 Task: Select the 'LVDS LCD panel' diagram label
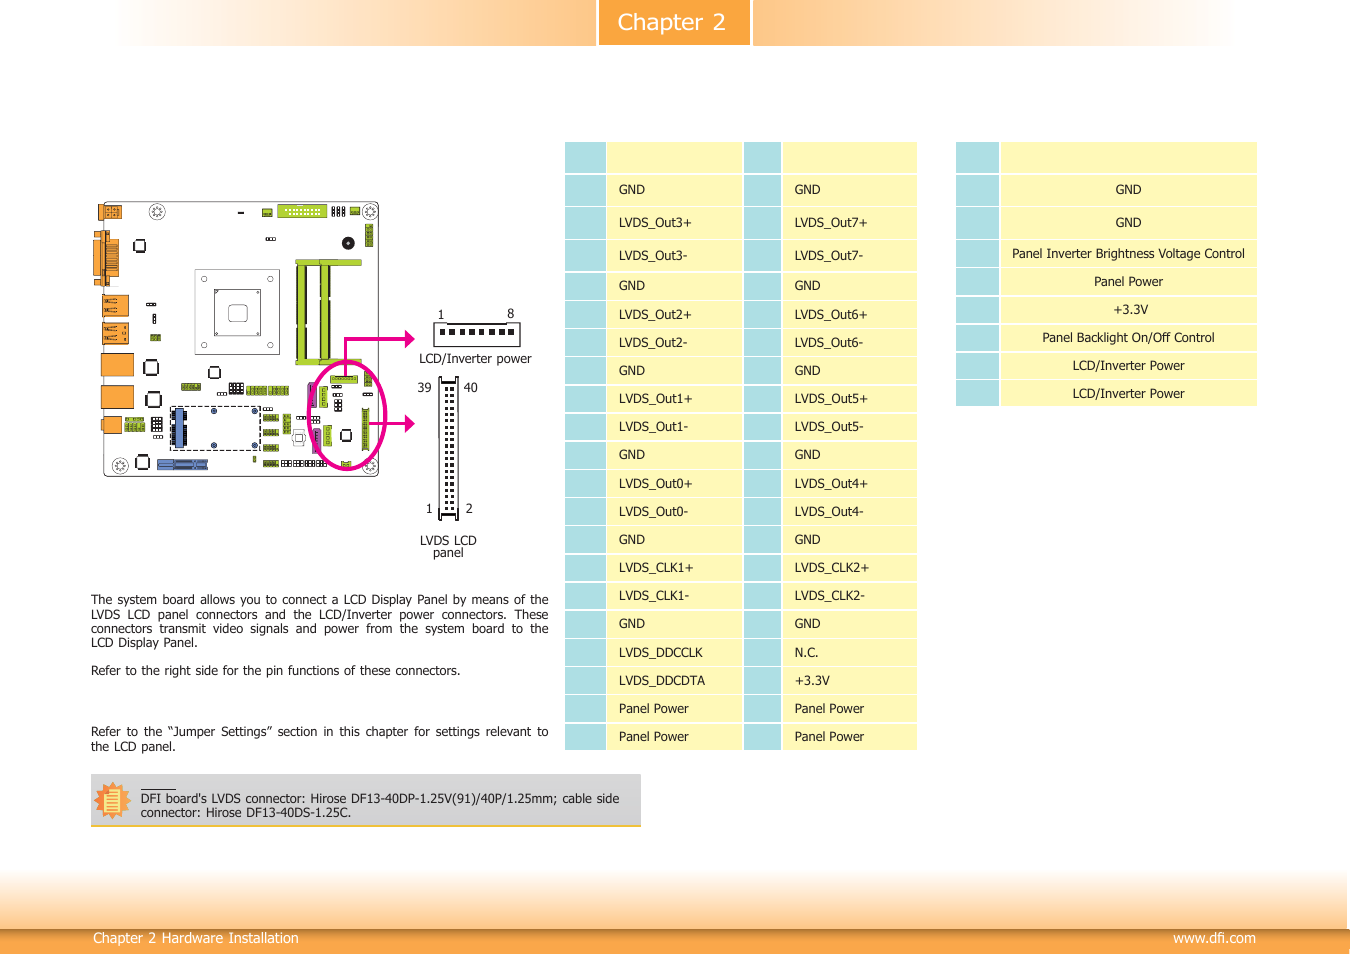click(x=448, y=546)
